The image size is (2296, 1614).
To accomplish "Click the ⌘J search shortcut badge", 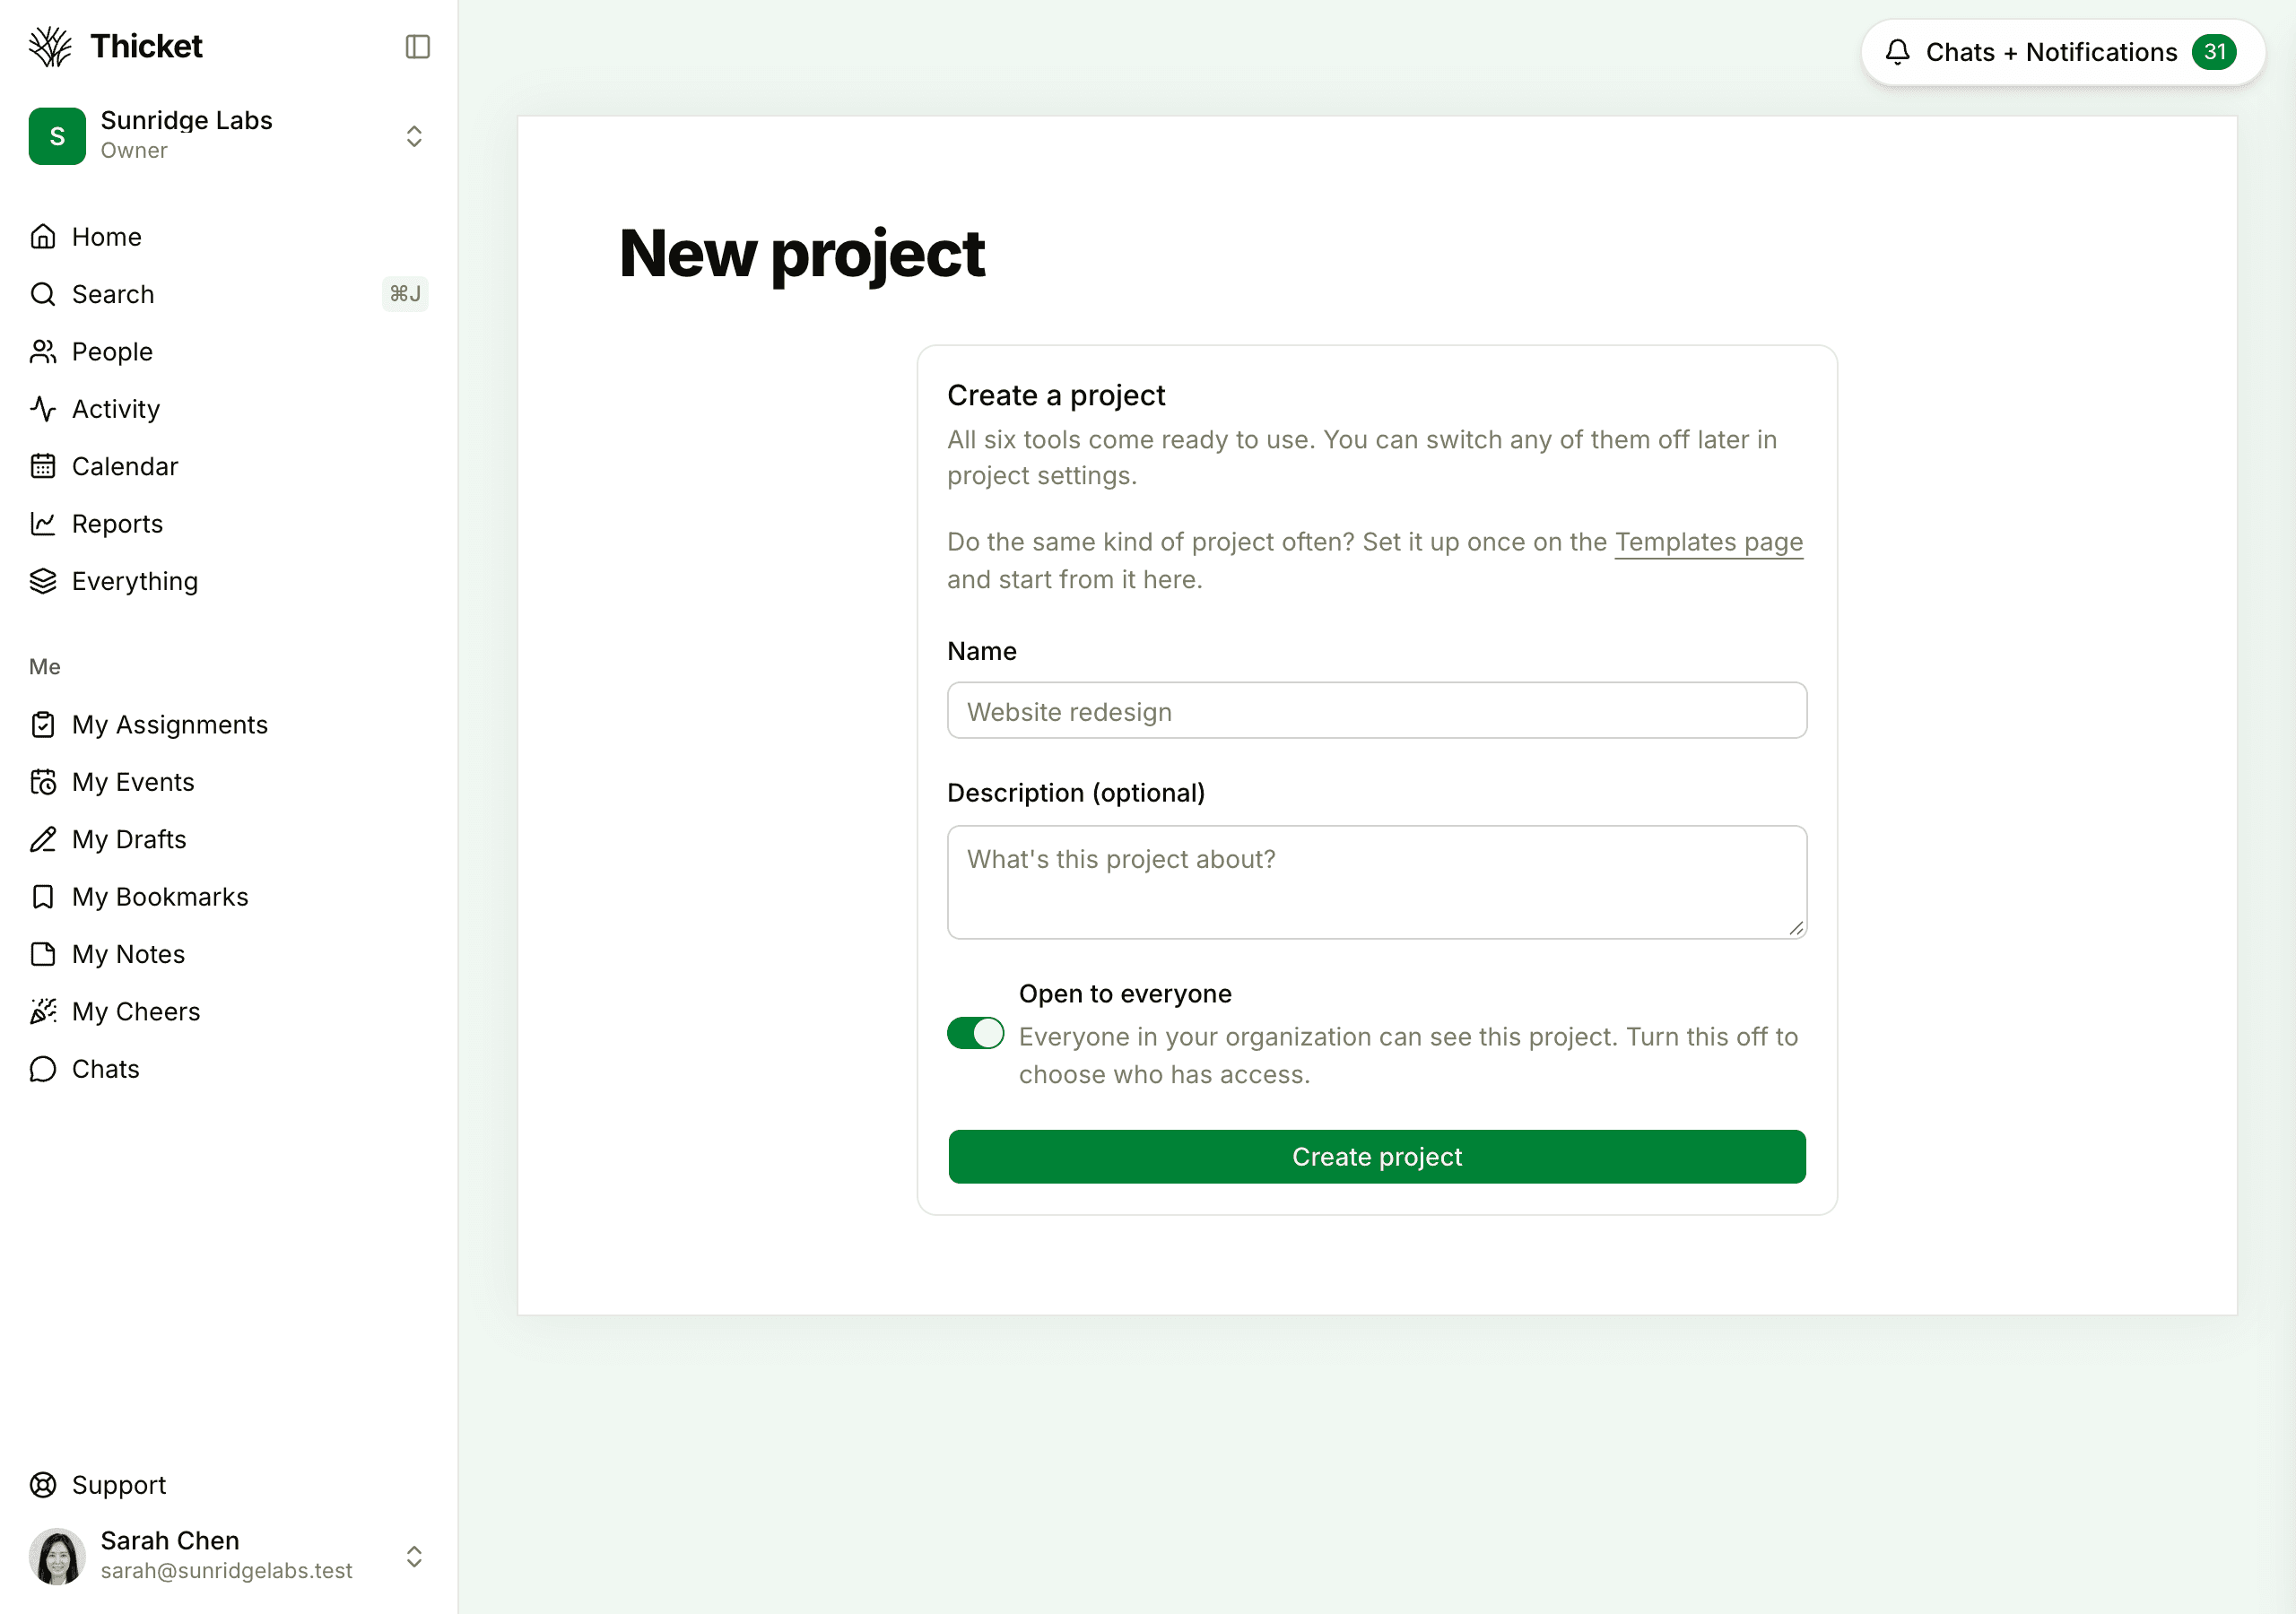I will [405, 294].
